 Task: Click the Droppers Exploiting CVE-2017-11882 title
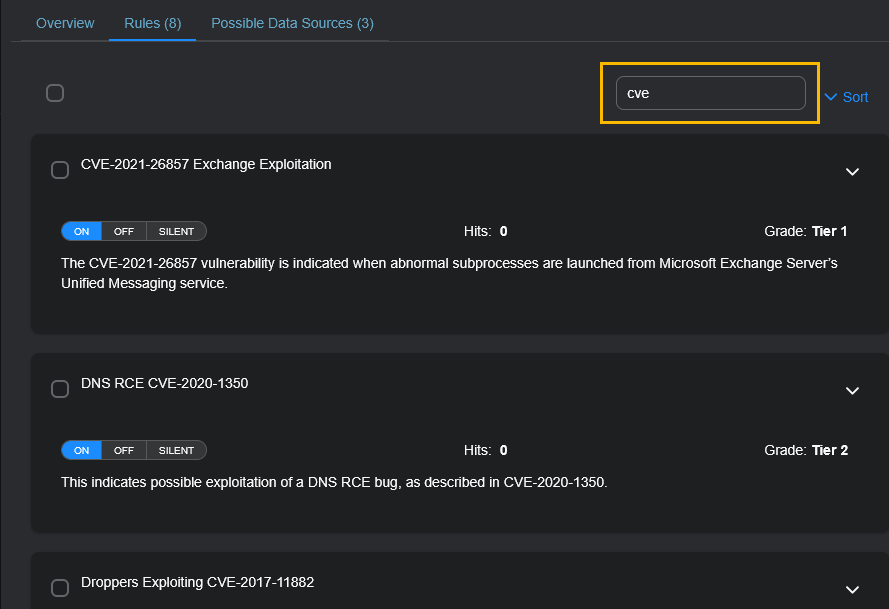pyautogui.click(x=197, y=582)
